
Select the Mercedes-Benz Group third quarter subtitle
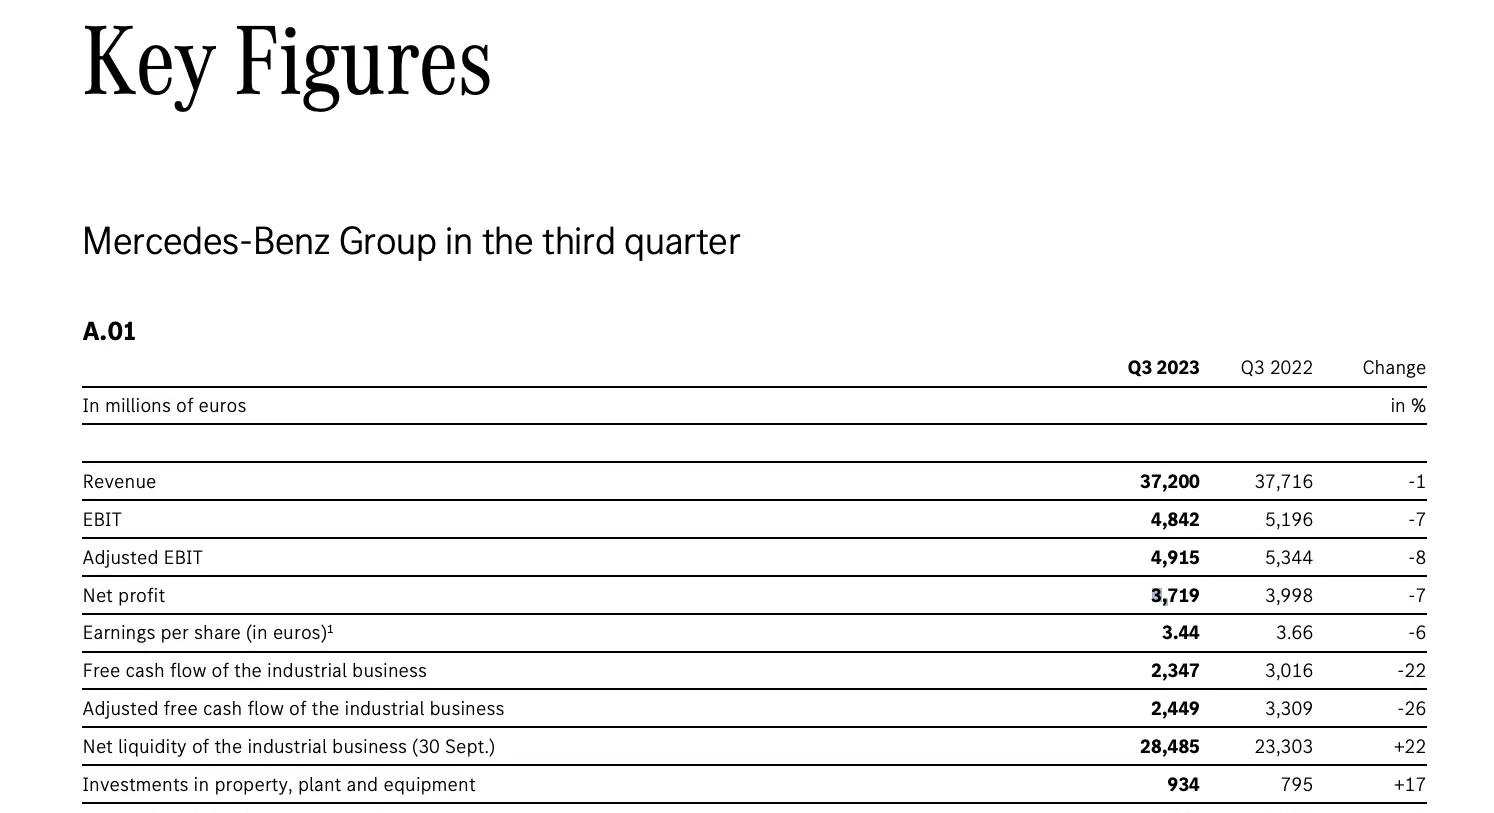click(411, 242)
